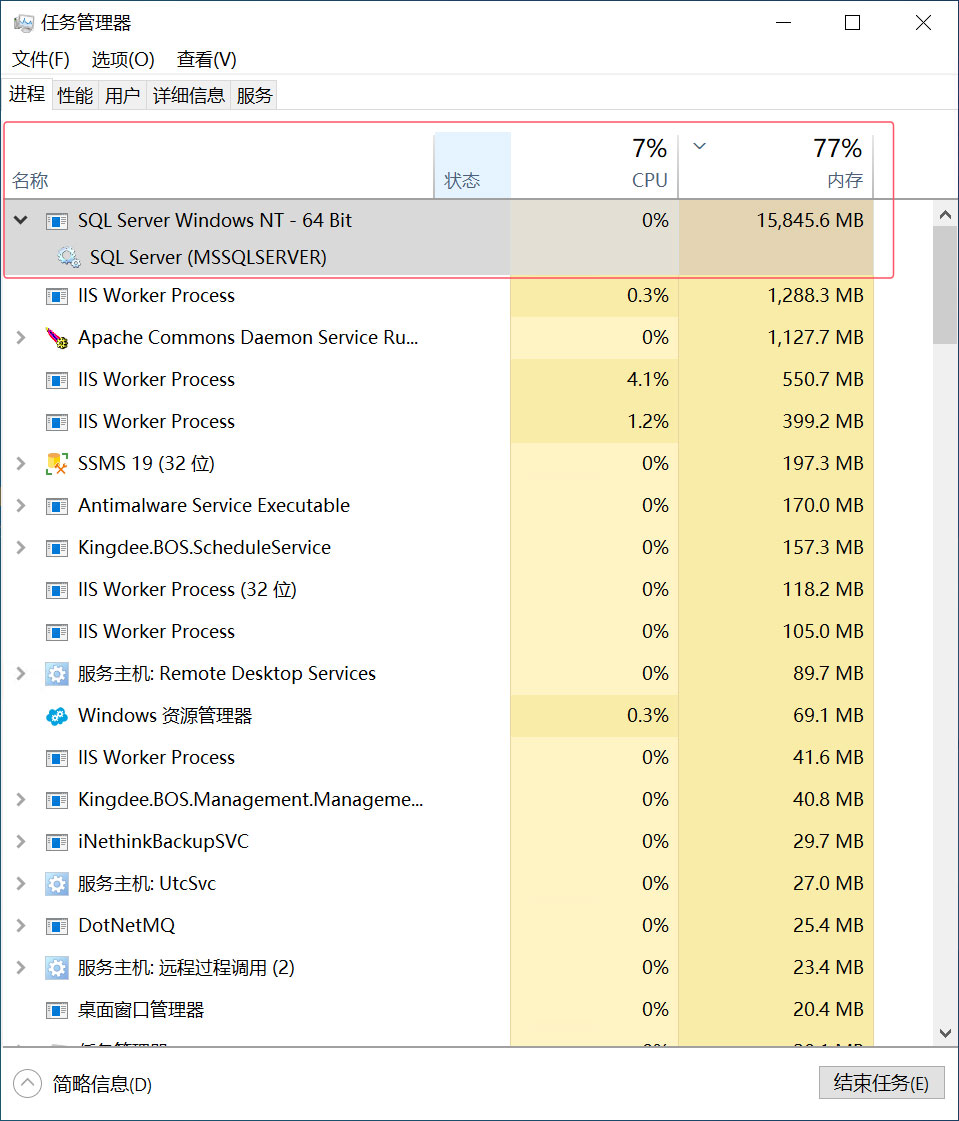
Task: Click the Antimalware Service Executable icon
Action: point(56,506)
